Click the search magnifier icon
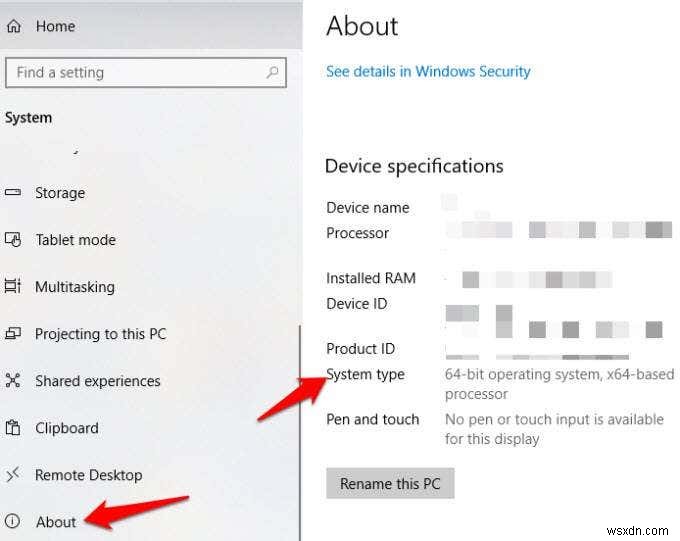Viewport: 680px width, 541px height. tap(272, 72)
